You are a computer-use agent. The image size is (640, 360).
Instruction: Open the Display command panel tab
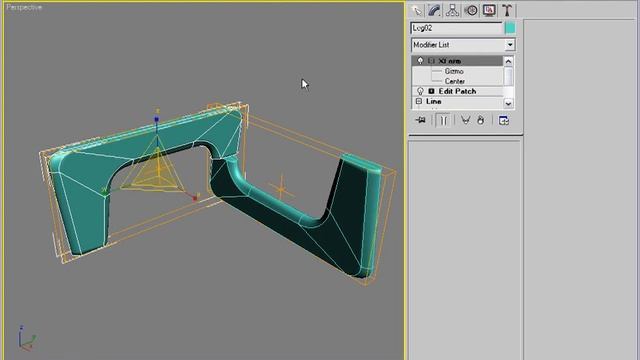coord(489,10)
